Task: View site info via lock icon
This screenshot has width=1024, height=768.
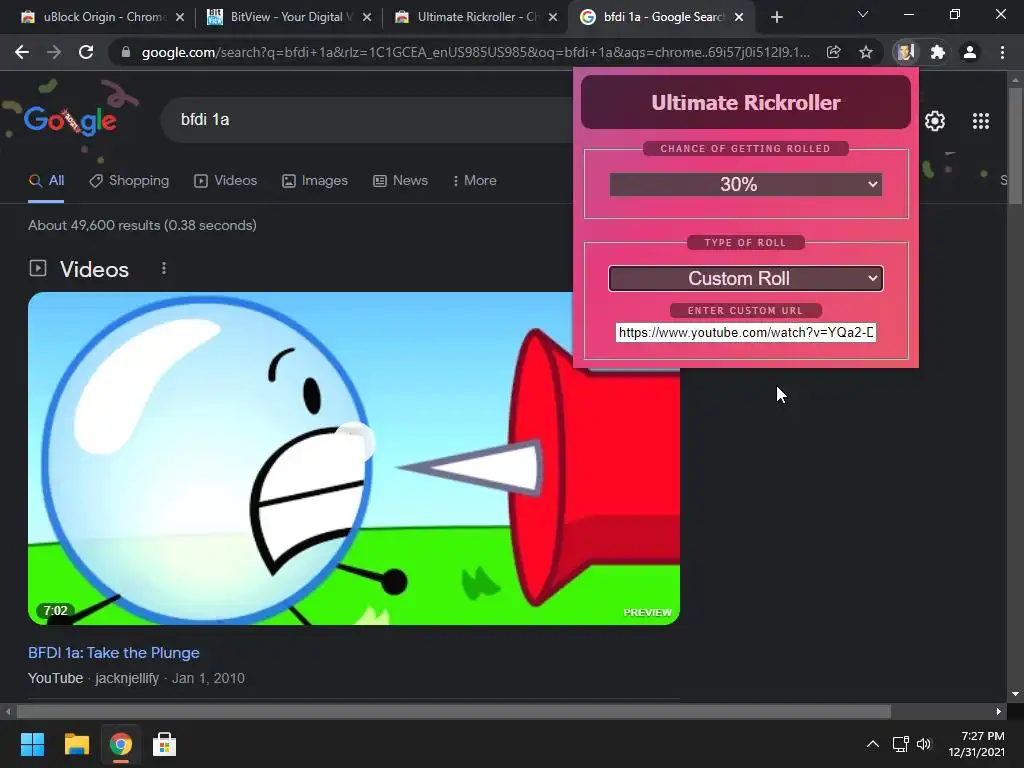Action: 126,52
